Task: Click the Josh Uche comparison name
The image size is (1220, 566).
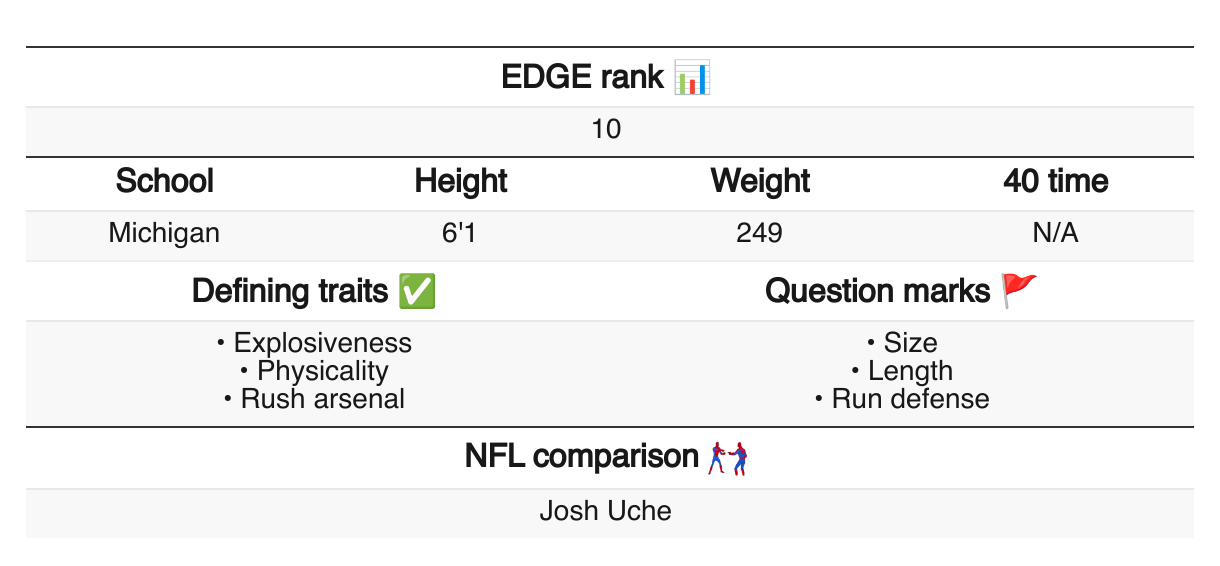Action: coord(606,512)
